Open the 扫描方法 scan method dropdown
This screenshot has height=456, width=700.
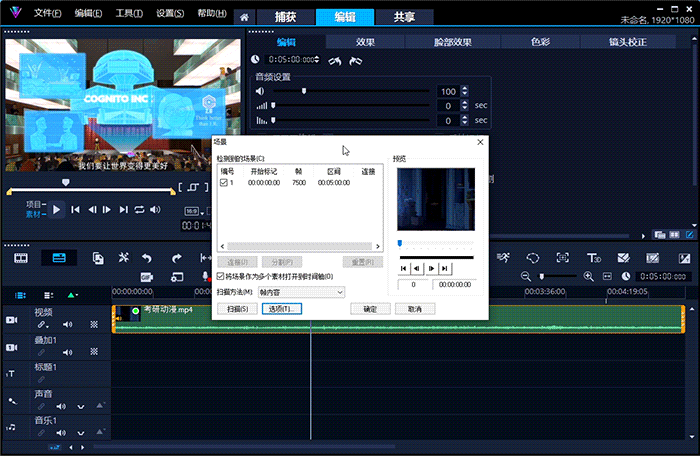300,291
